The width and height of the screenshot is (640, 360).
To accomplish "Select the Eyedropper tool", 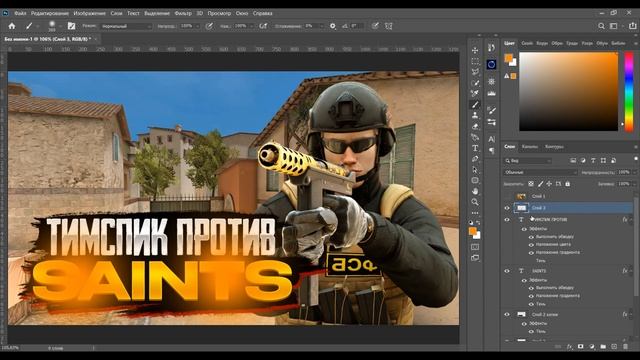I will [x=475, y=93].
